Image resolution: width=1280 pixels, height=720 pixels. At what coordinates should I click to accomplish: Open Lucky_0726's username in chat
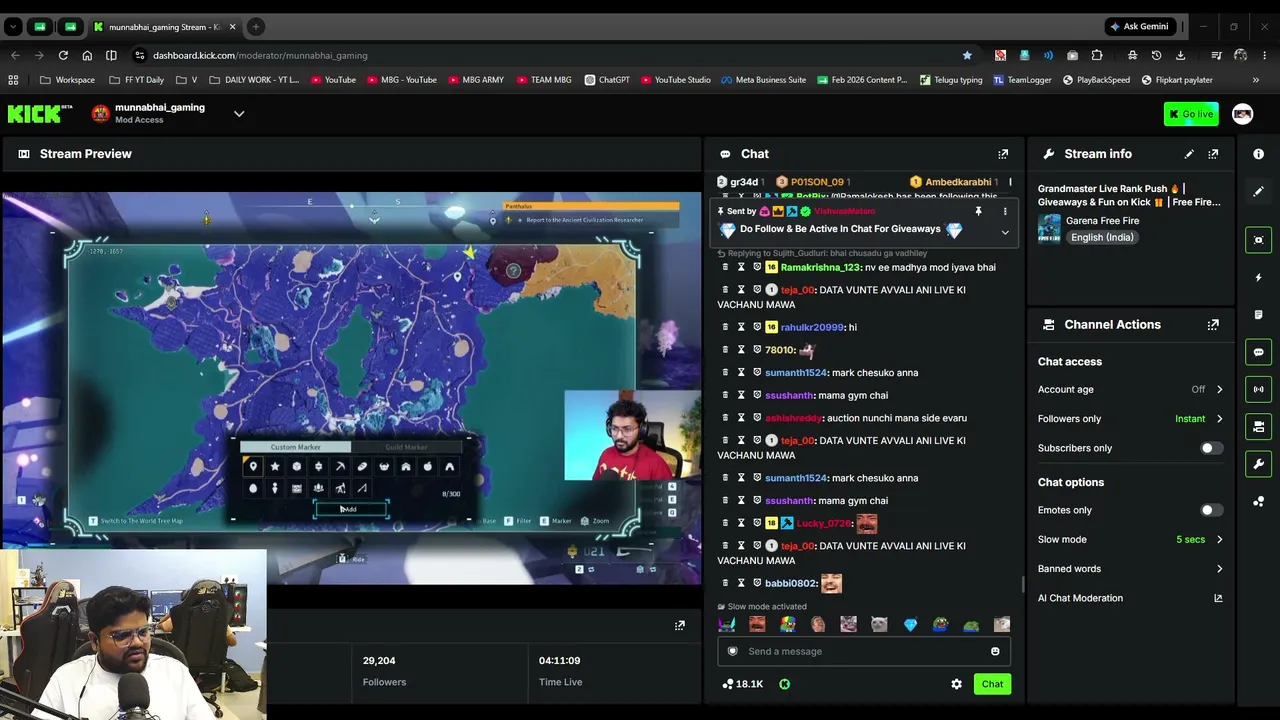(824, 524)
